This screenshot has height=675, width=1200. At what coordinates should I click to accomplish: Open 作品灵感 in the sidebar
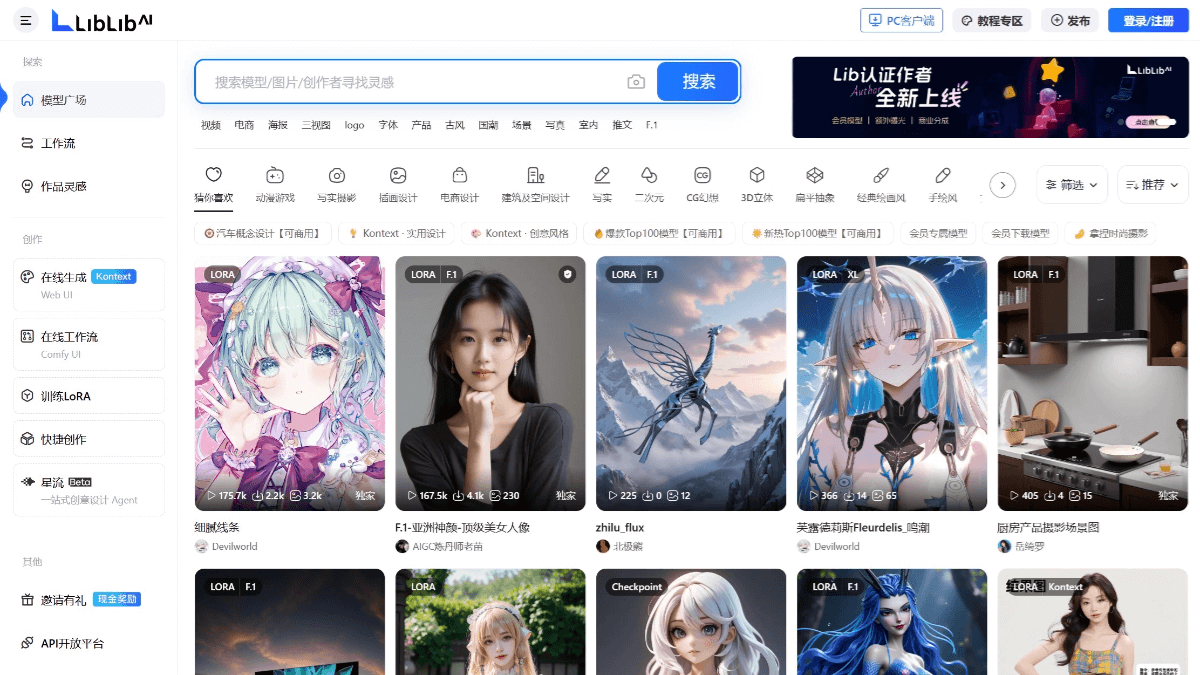[x=89, y=186]
